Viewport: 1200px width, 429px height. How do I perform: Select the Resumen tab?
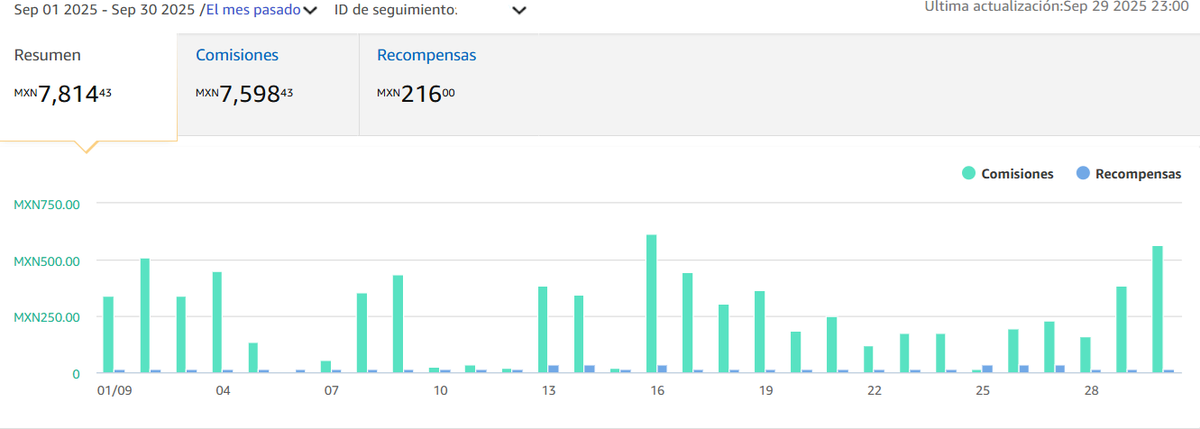pyautogui.click(x=89, y=85)
